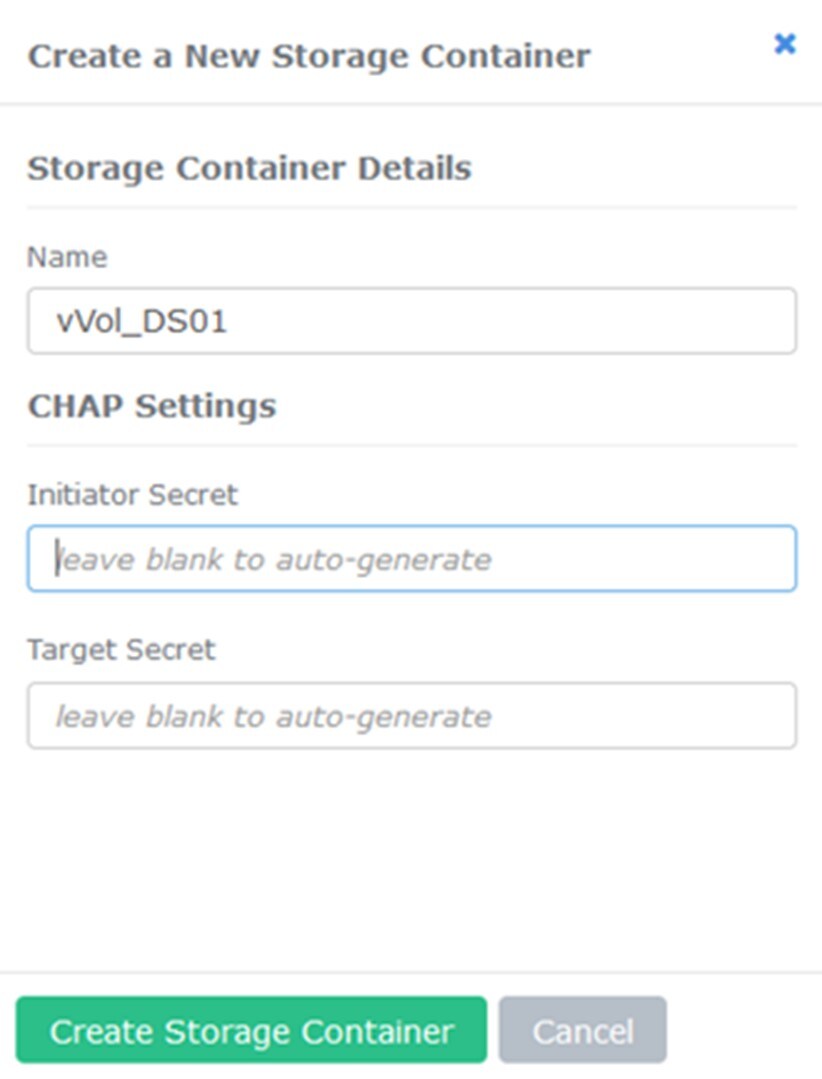Click Initiator Secret's auto-generate placeholder text

pyautogui.click(x=273, y=559)
